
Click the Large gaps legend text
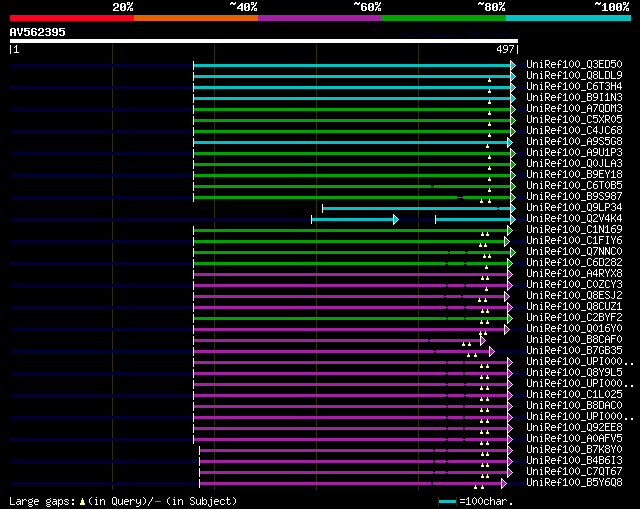tap(123, 501)
